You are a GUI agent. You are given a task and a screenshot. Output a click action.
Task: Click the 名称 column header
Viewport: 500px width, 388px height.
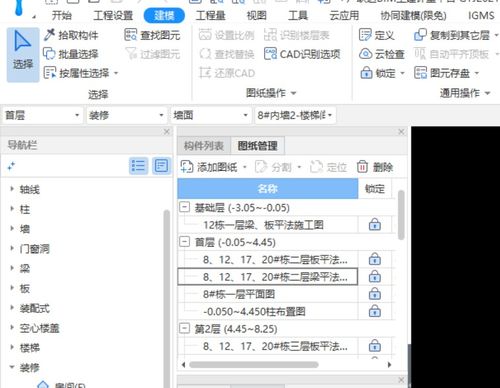pos(268,189)
